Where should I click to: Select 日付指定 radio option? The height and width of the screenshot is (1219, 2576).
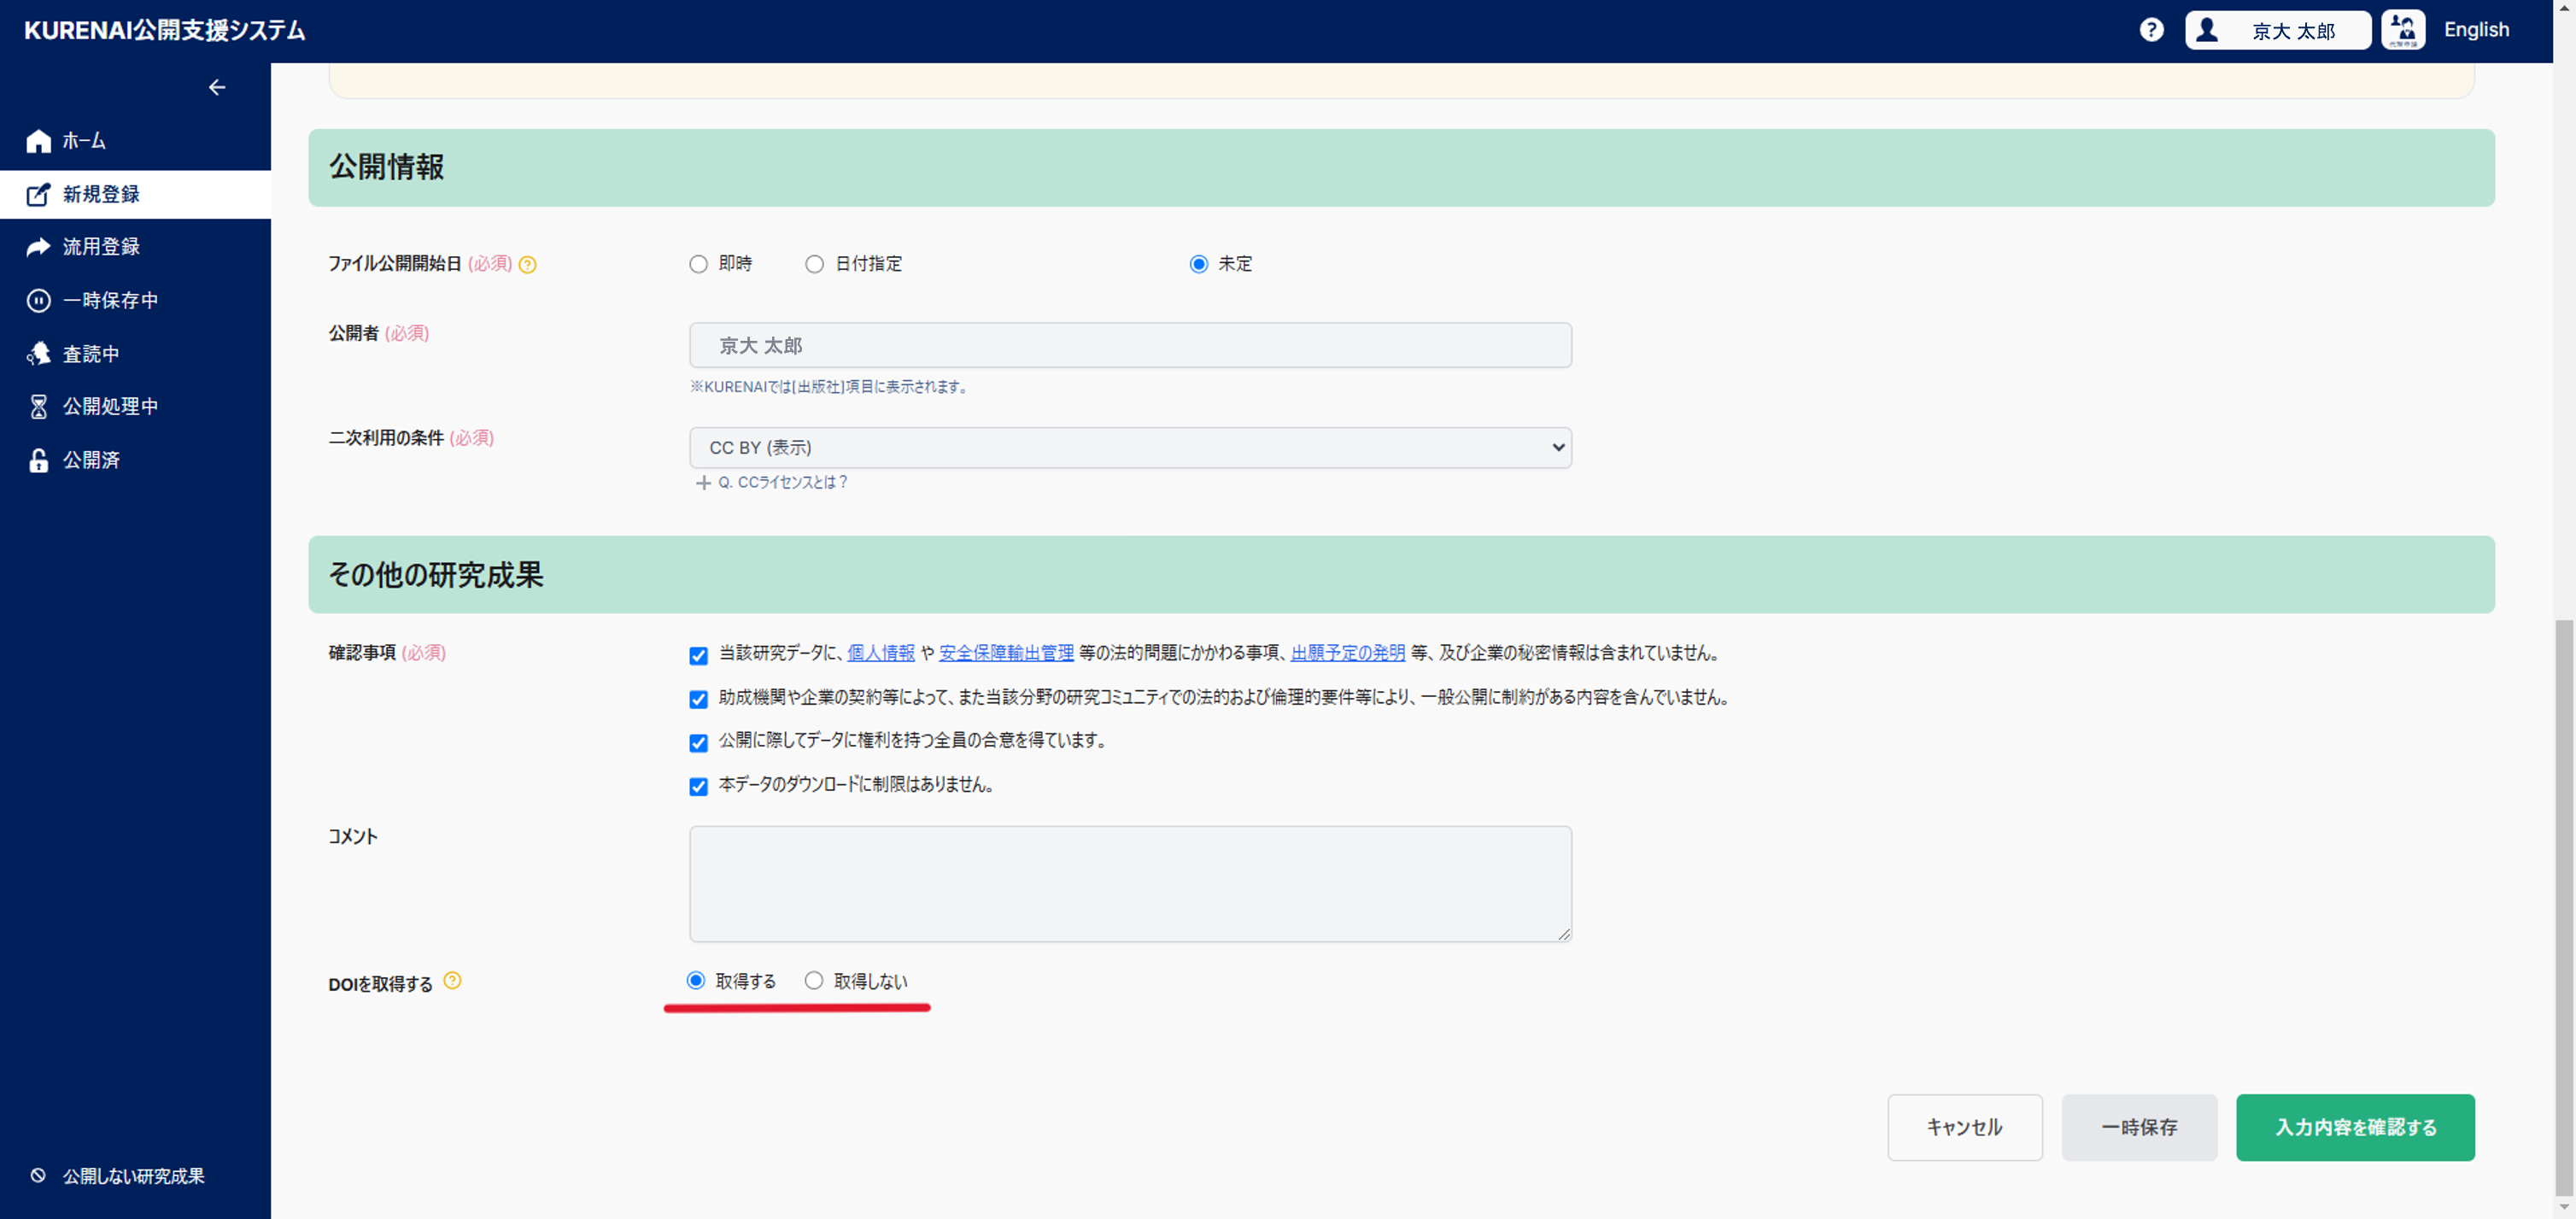(x=814, y=264)
